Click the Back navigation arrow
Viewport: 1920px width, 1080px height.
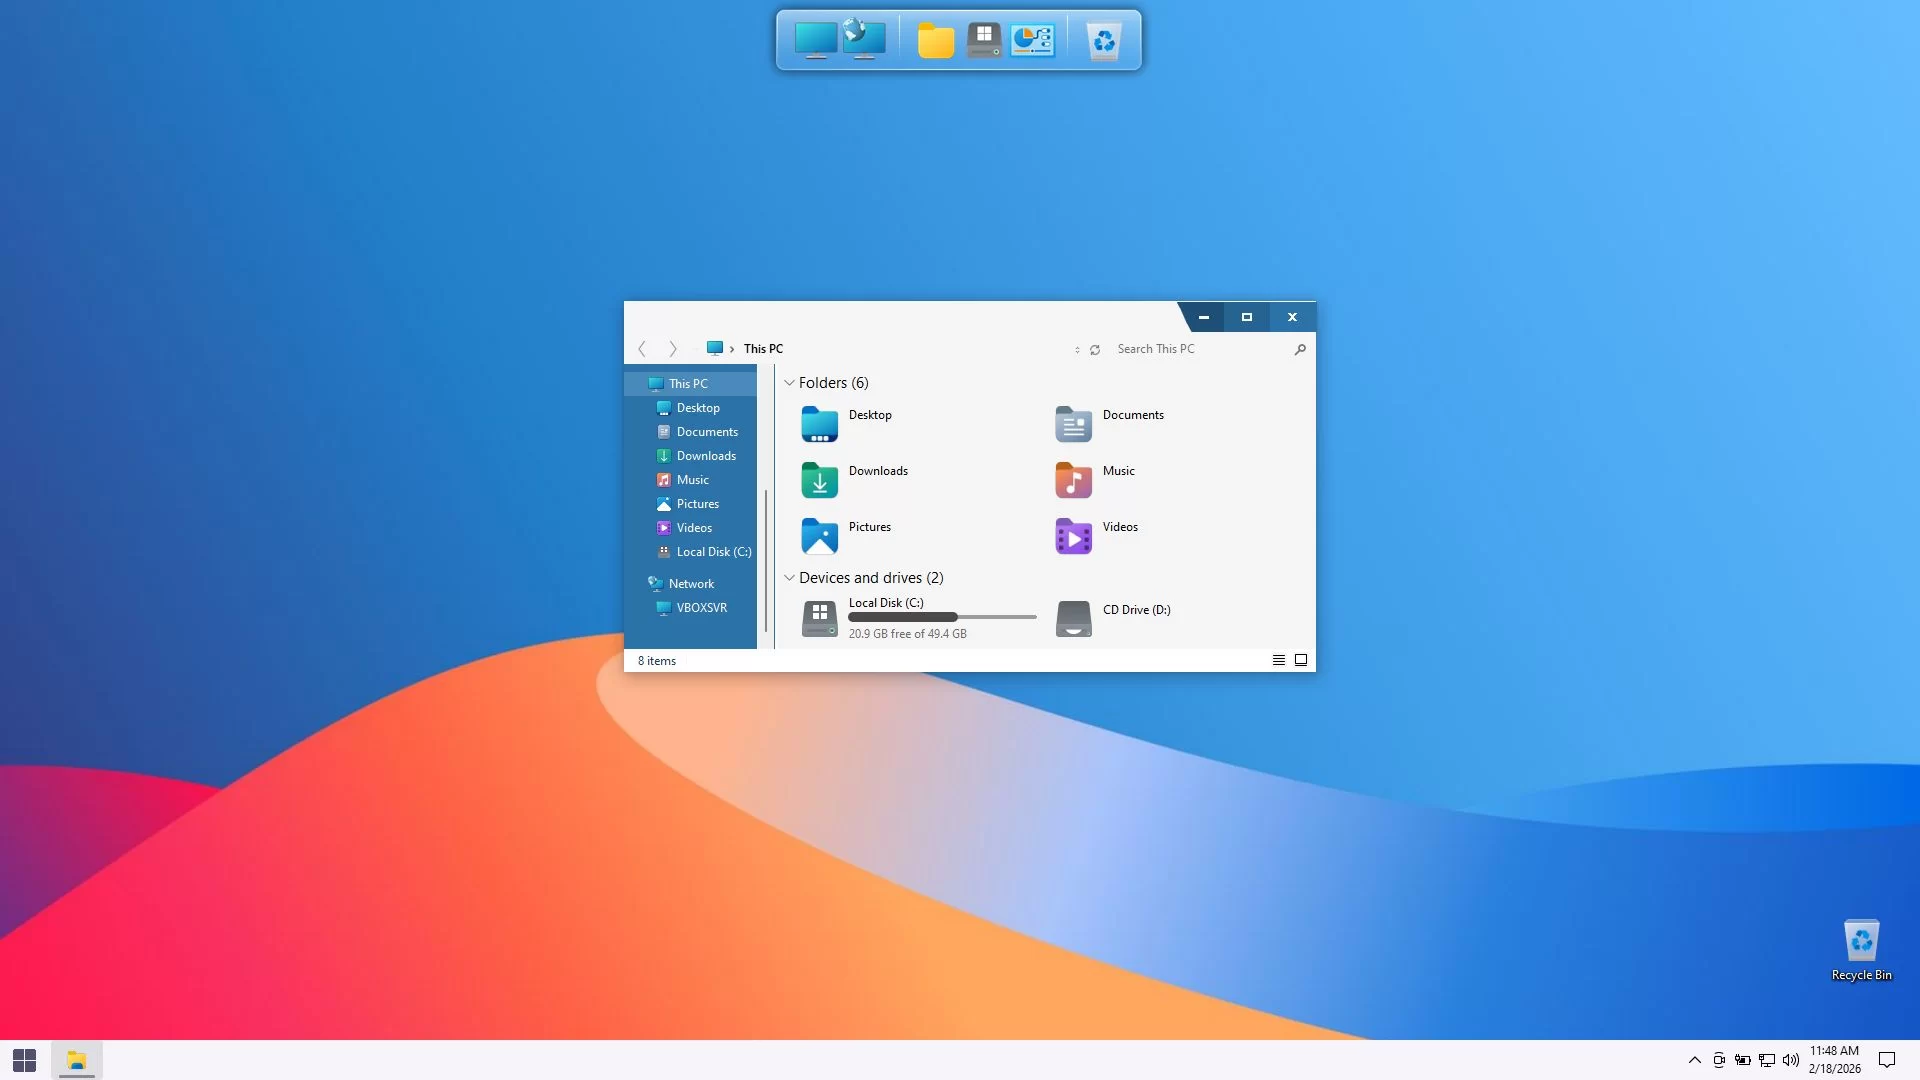point(642,349)
